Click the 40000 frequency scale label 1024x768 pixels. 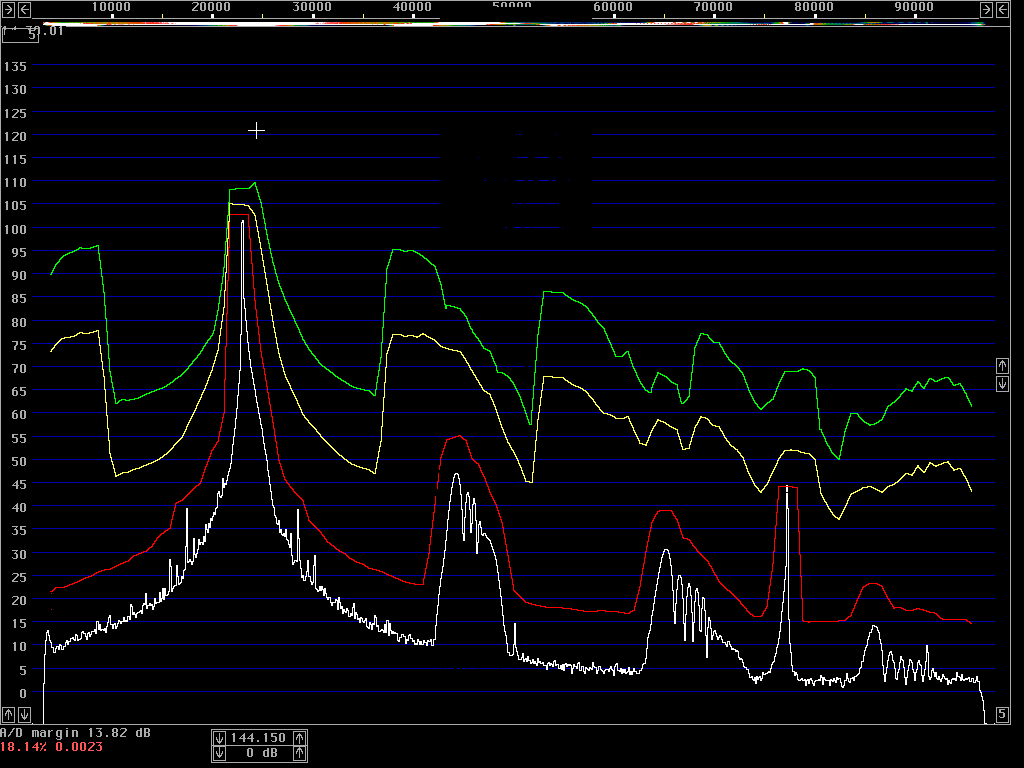click(412, 7)
